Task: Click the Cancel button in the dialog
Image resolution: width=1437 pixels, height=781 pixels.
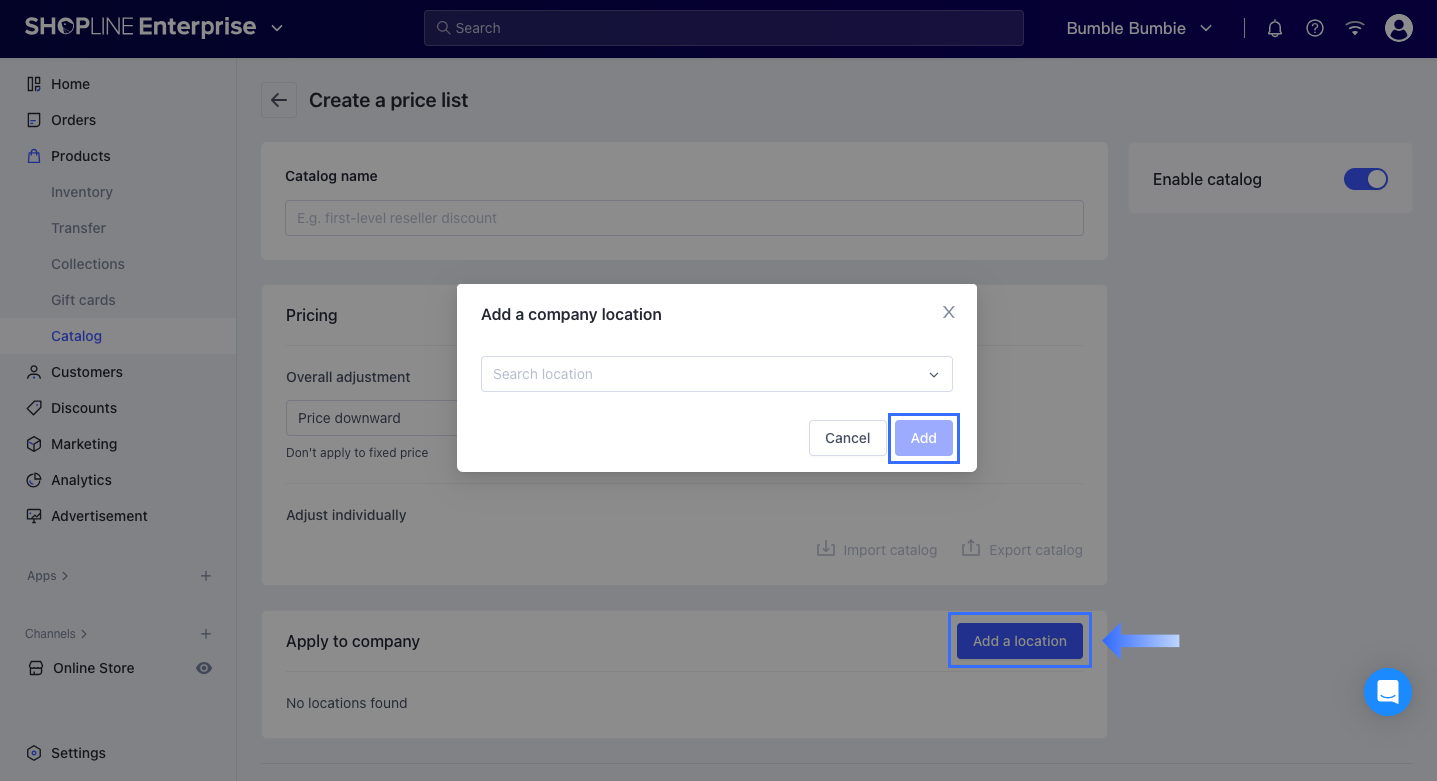Action: 847,438
